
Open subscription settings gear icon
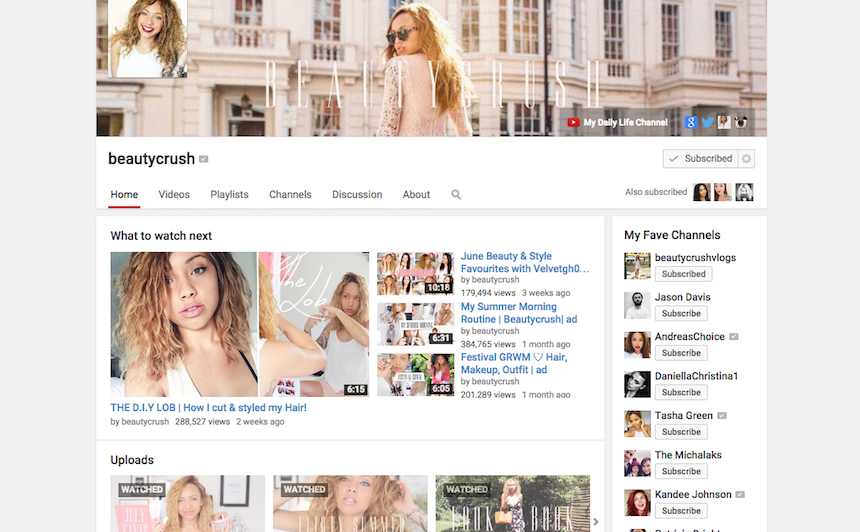(746, 159)
